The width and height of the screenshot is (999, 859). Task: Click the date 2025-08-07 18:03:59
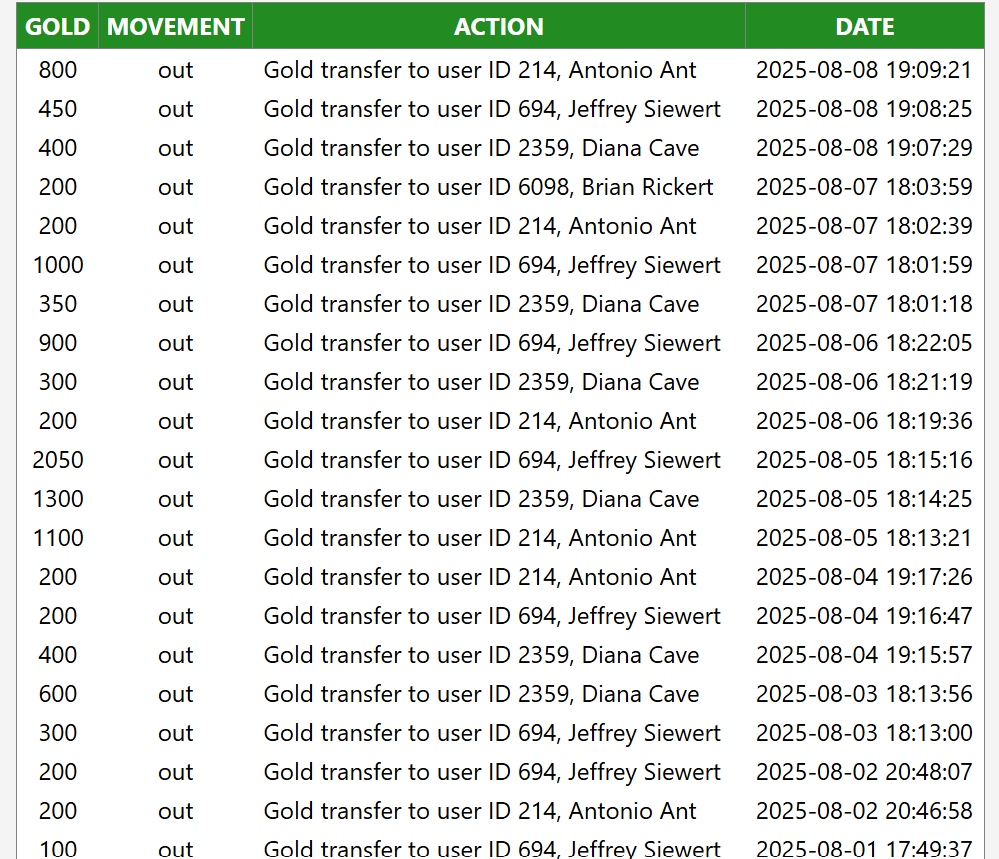(864, 187)
